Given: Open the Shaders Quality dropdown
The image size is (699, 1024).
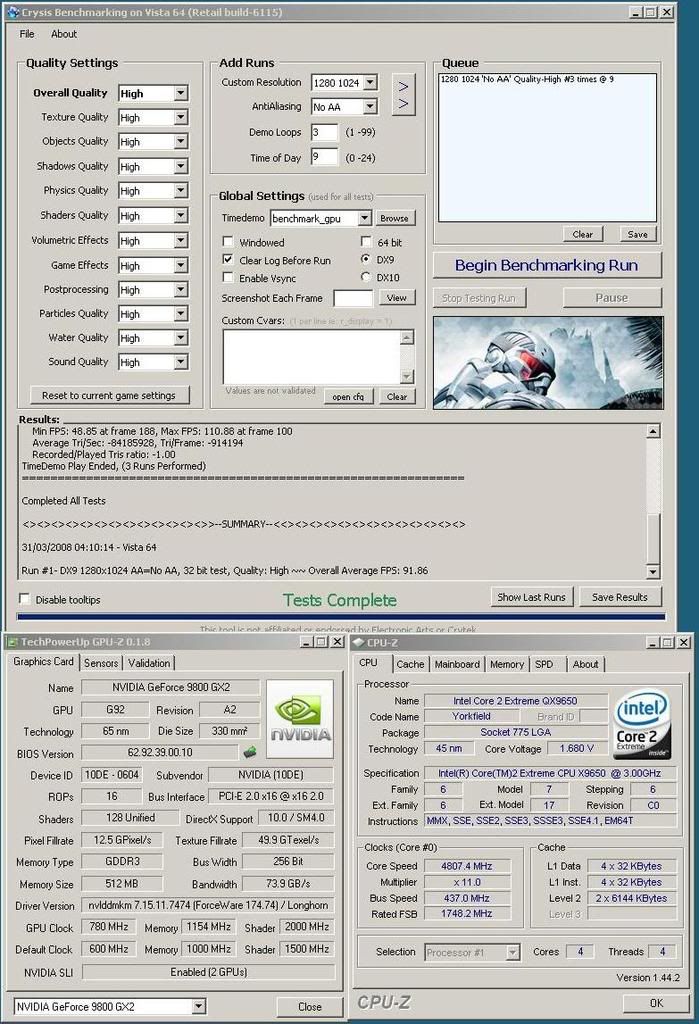Looking at the screenshot, I should (181, 216).
